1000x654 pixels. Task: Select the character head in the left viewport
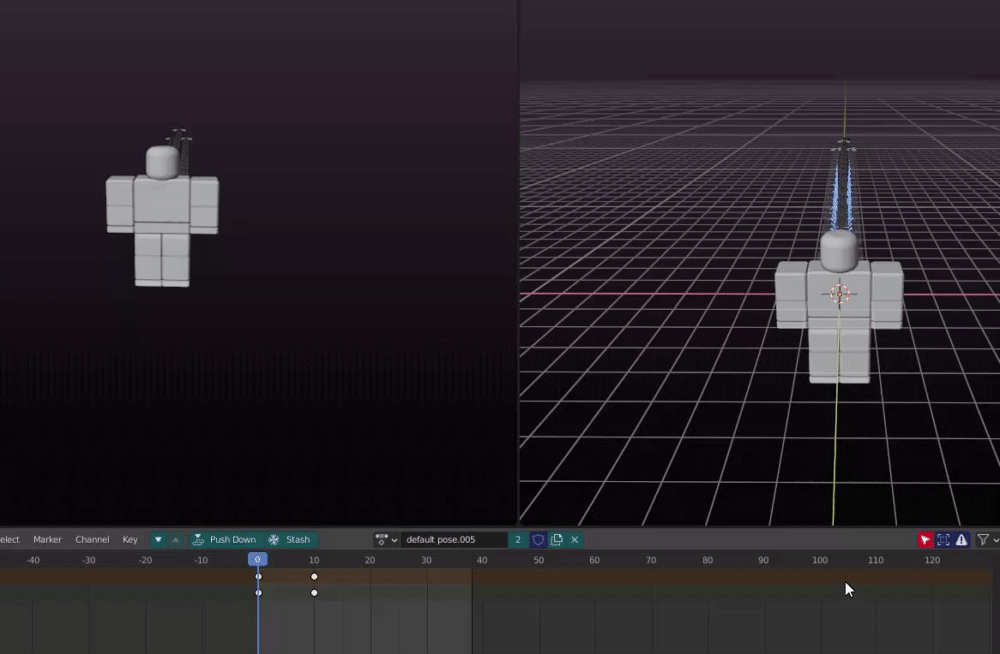tap(162, 162)
